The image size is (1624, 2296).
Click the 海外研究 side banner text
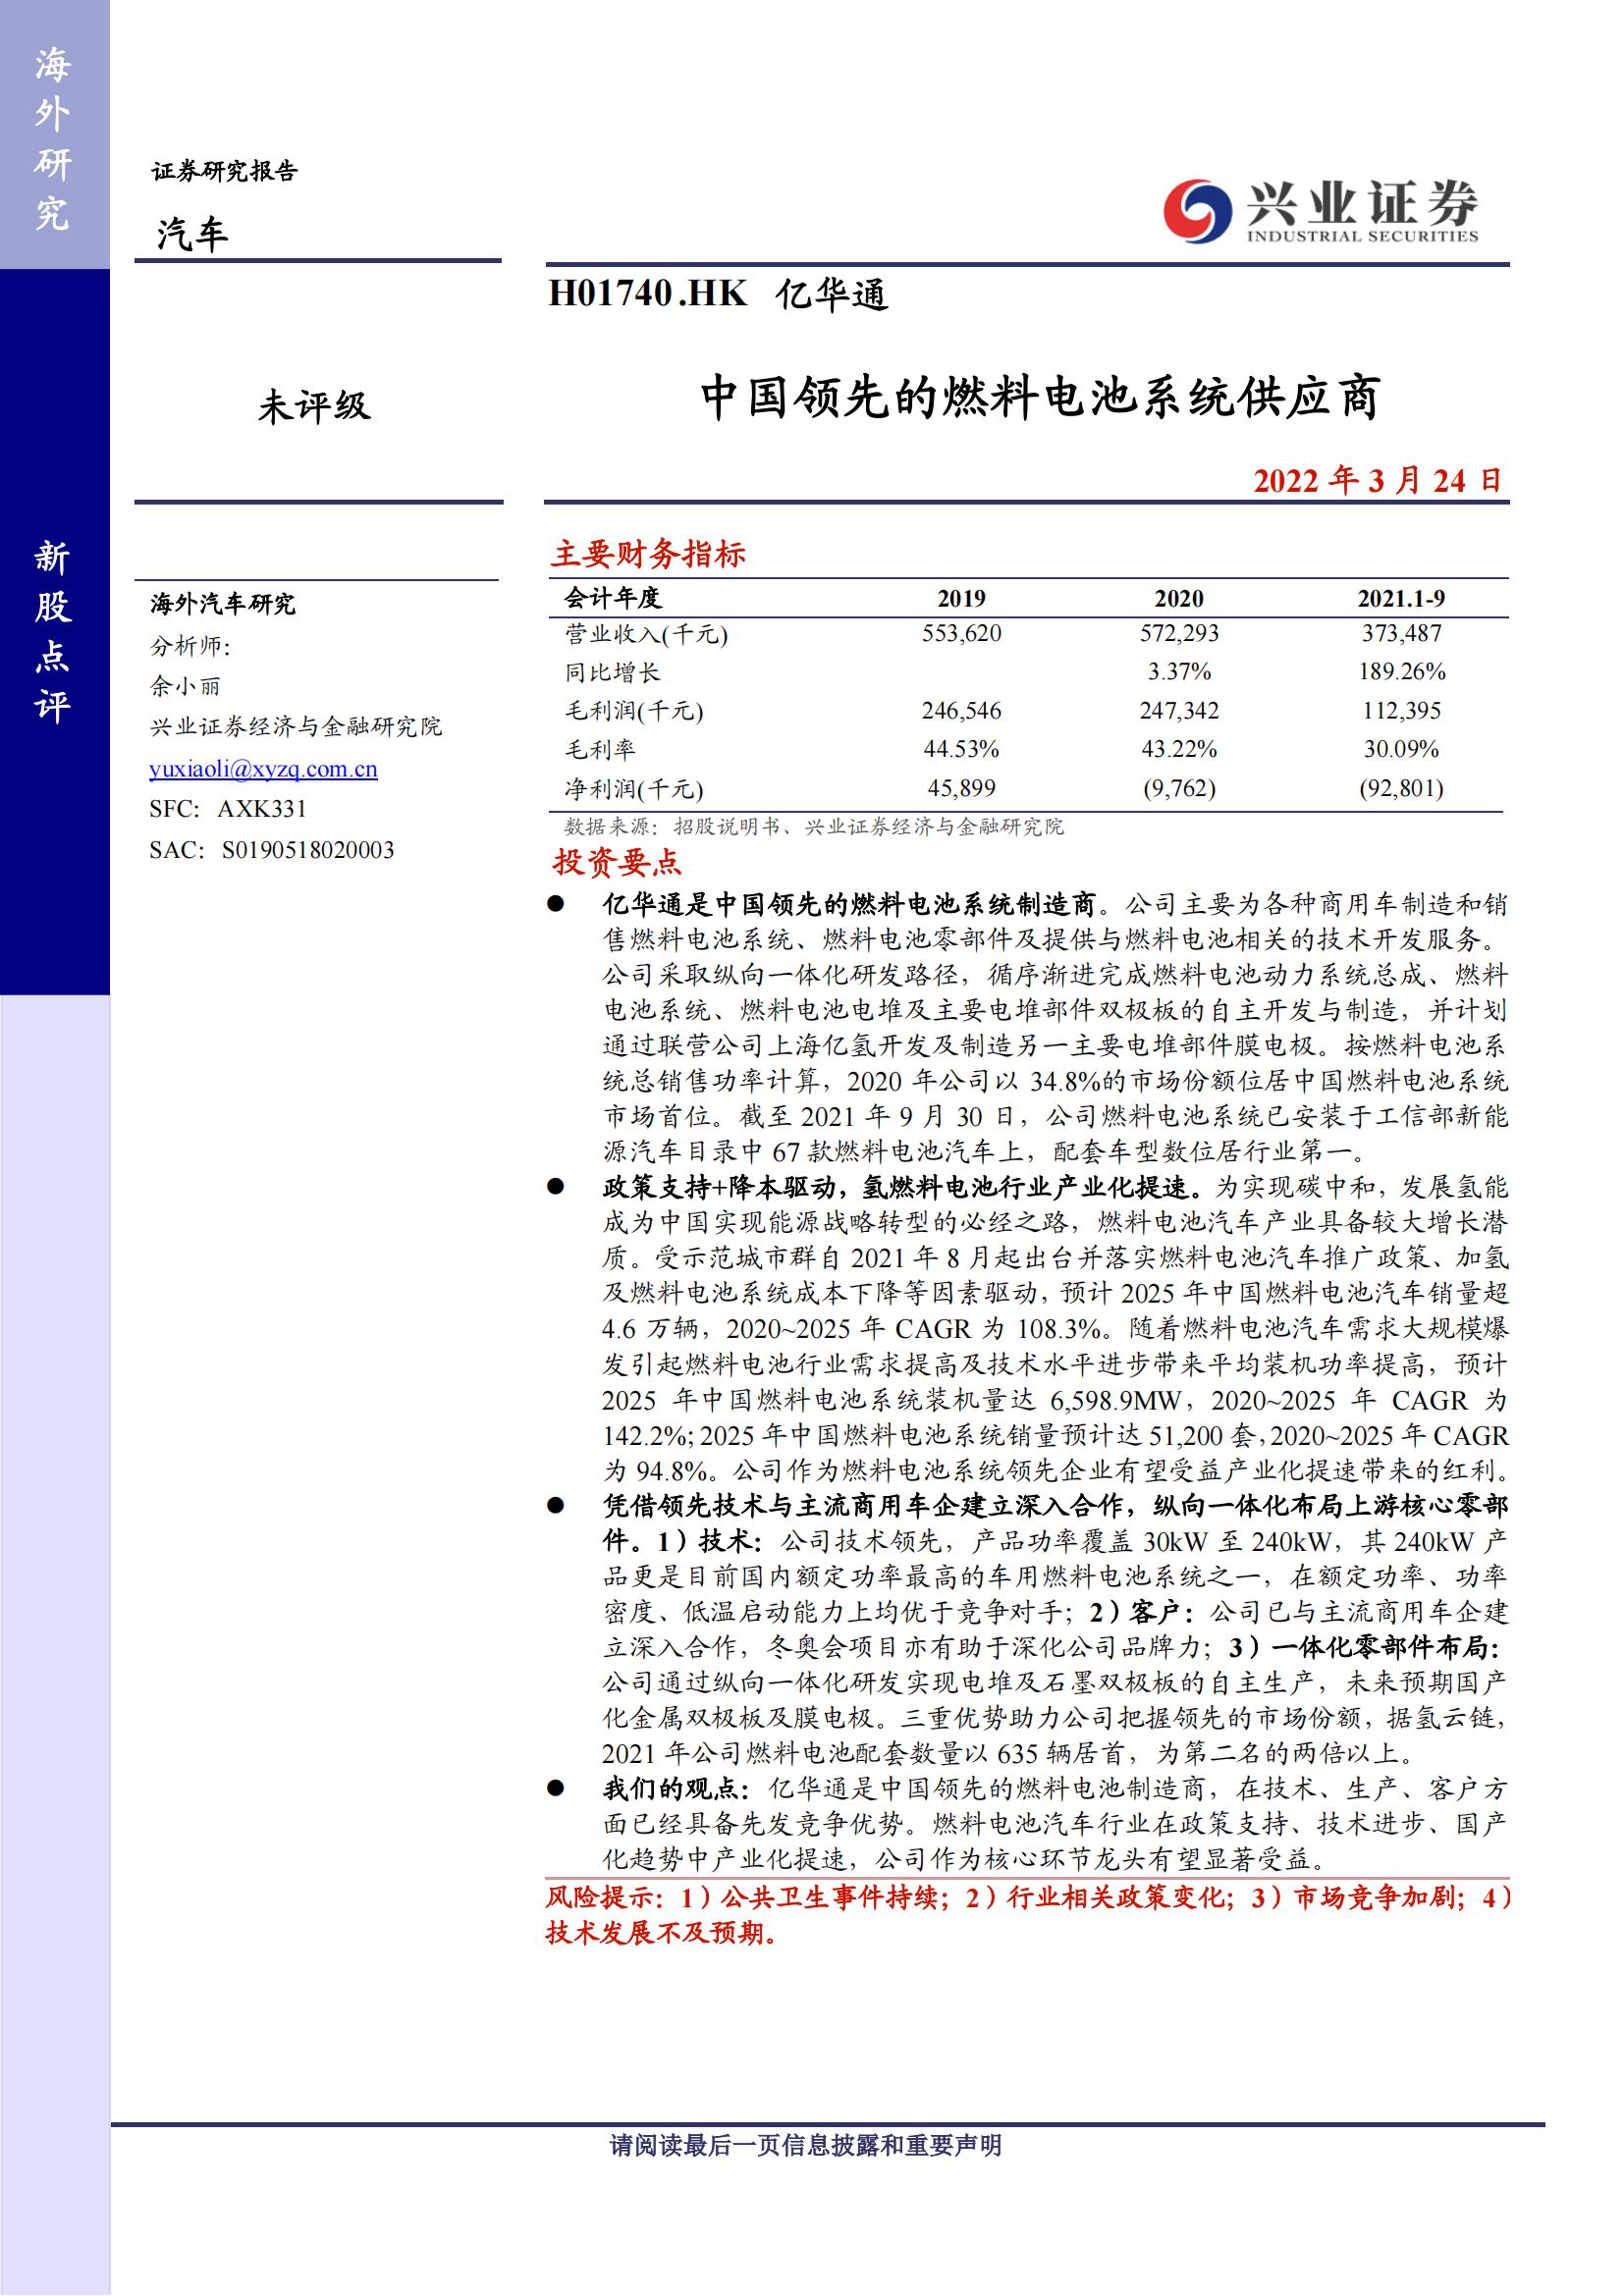(52, 140)
